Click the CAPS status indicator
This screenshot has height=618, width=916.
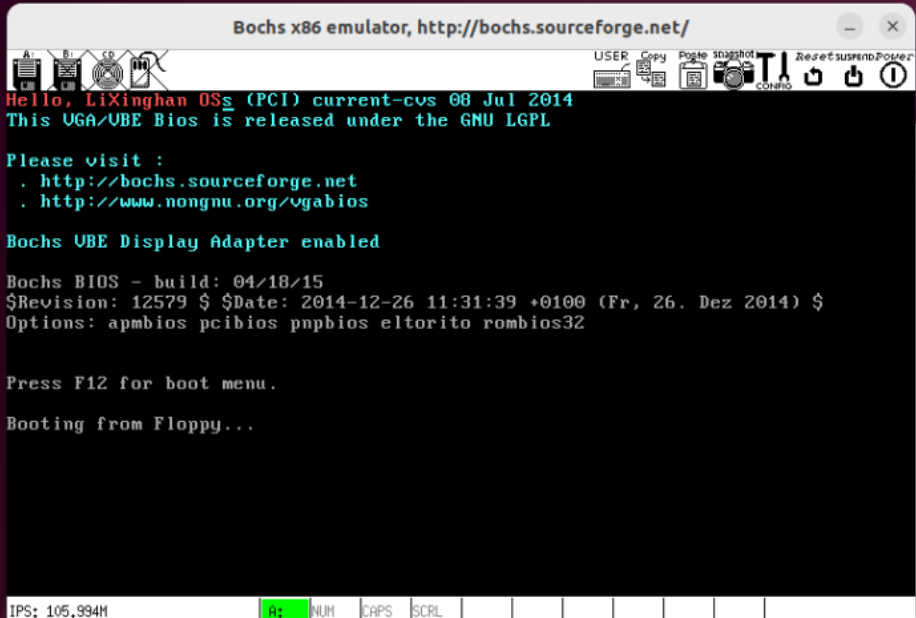(385, 609)
